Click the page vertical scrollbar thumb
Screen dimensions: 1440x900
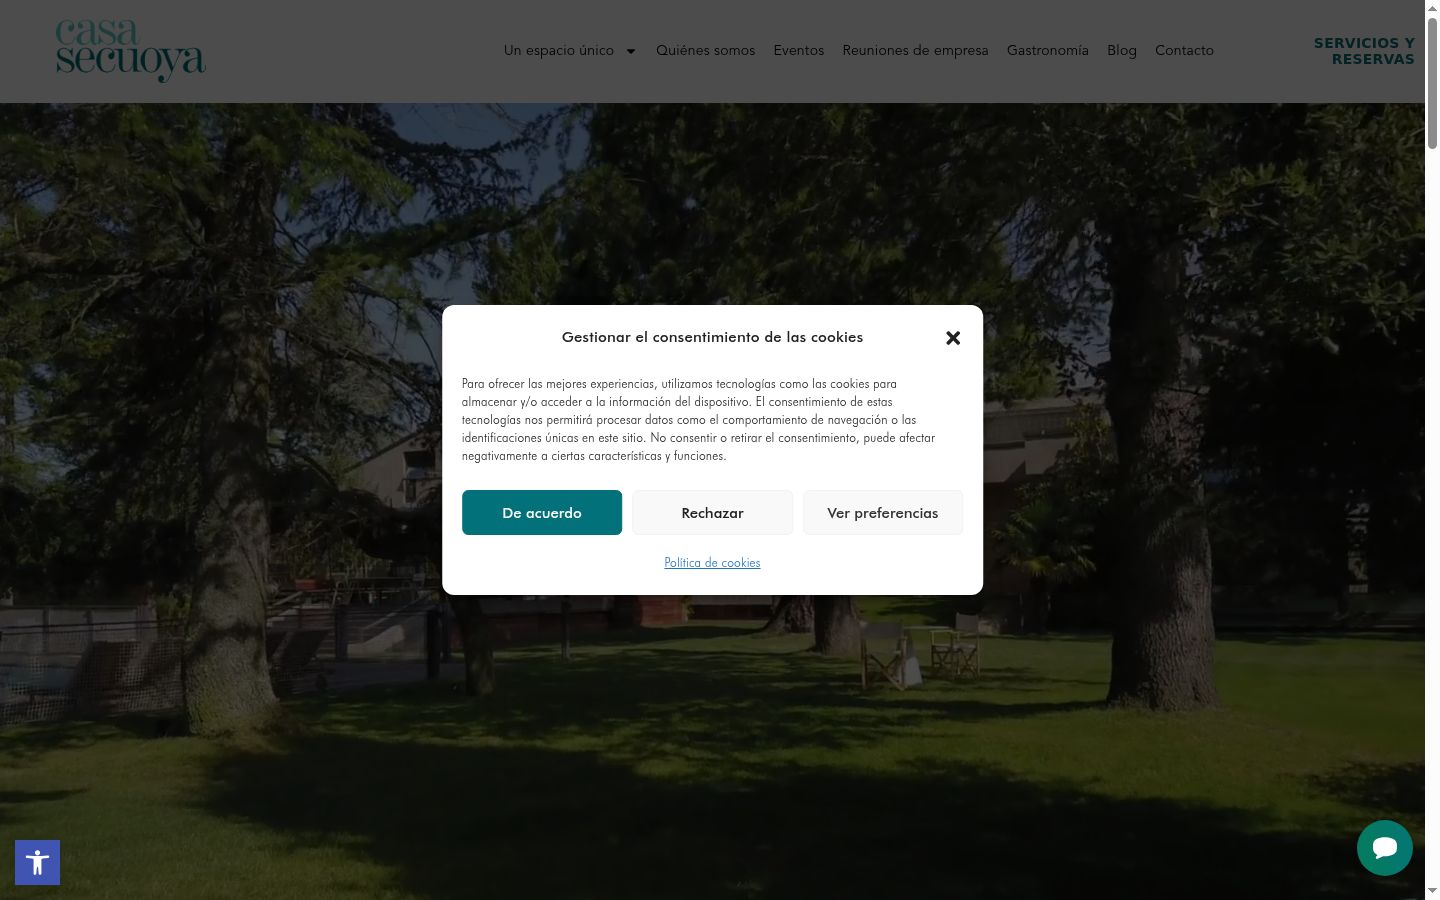click(x=1432, y=83)
